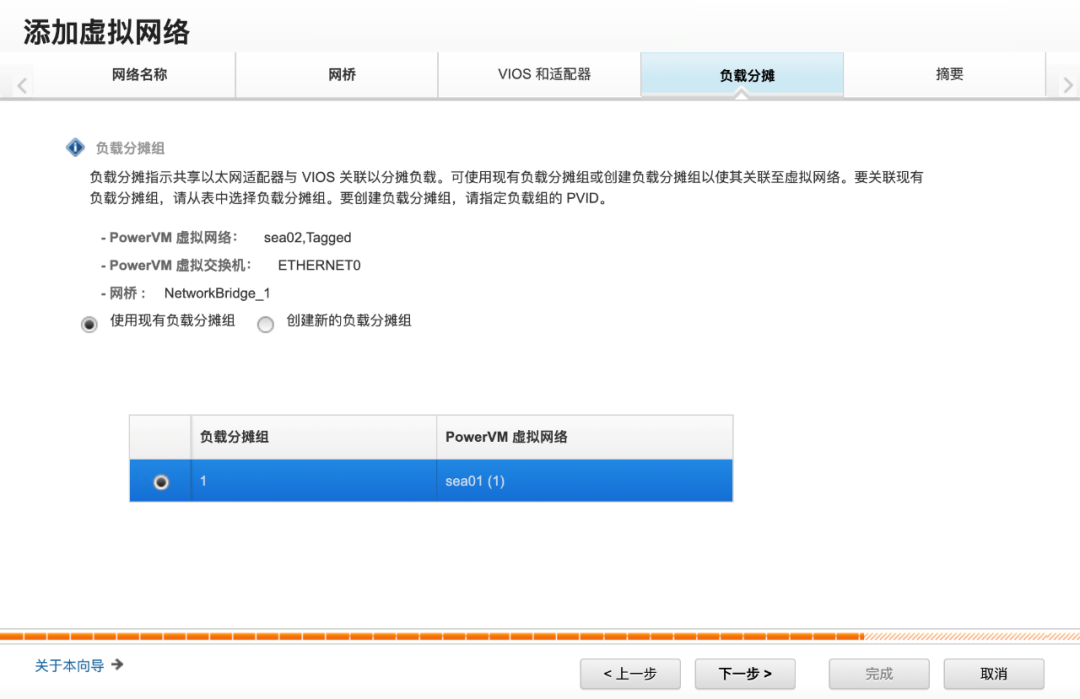
Task: Click the right wizard tab scroll arrow
Action: point(1068,85)
